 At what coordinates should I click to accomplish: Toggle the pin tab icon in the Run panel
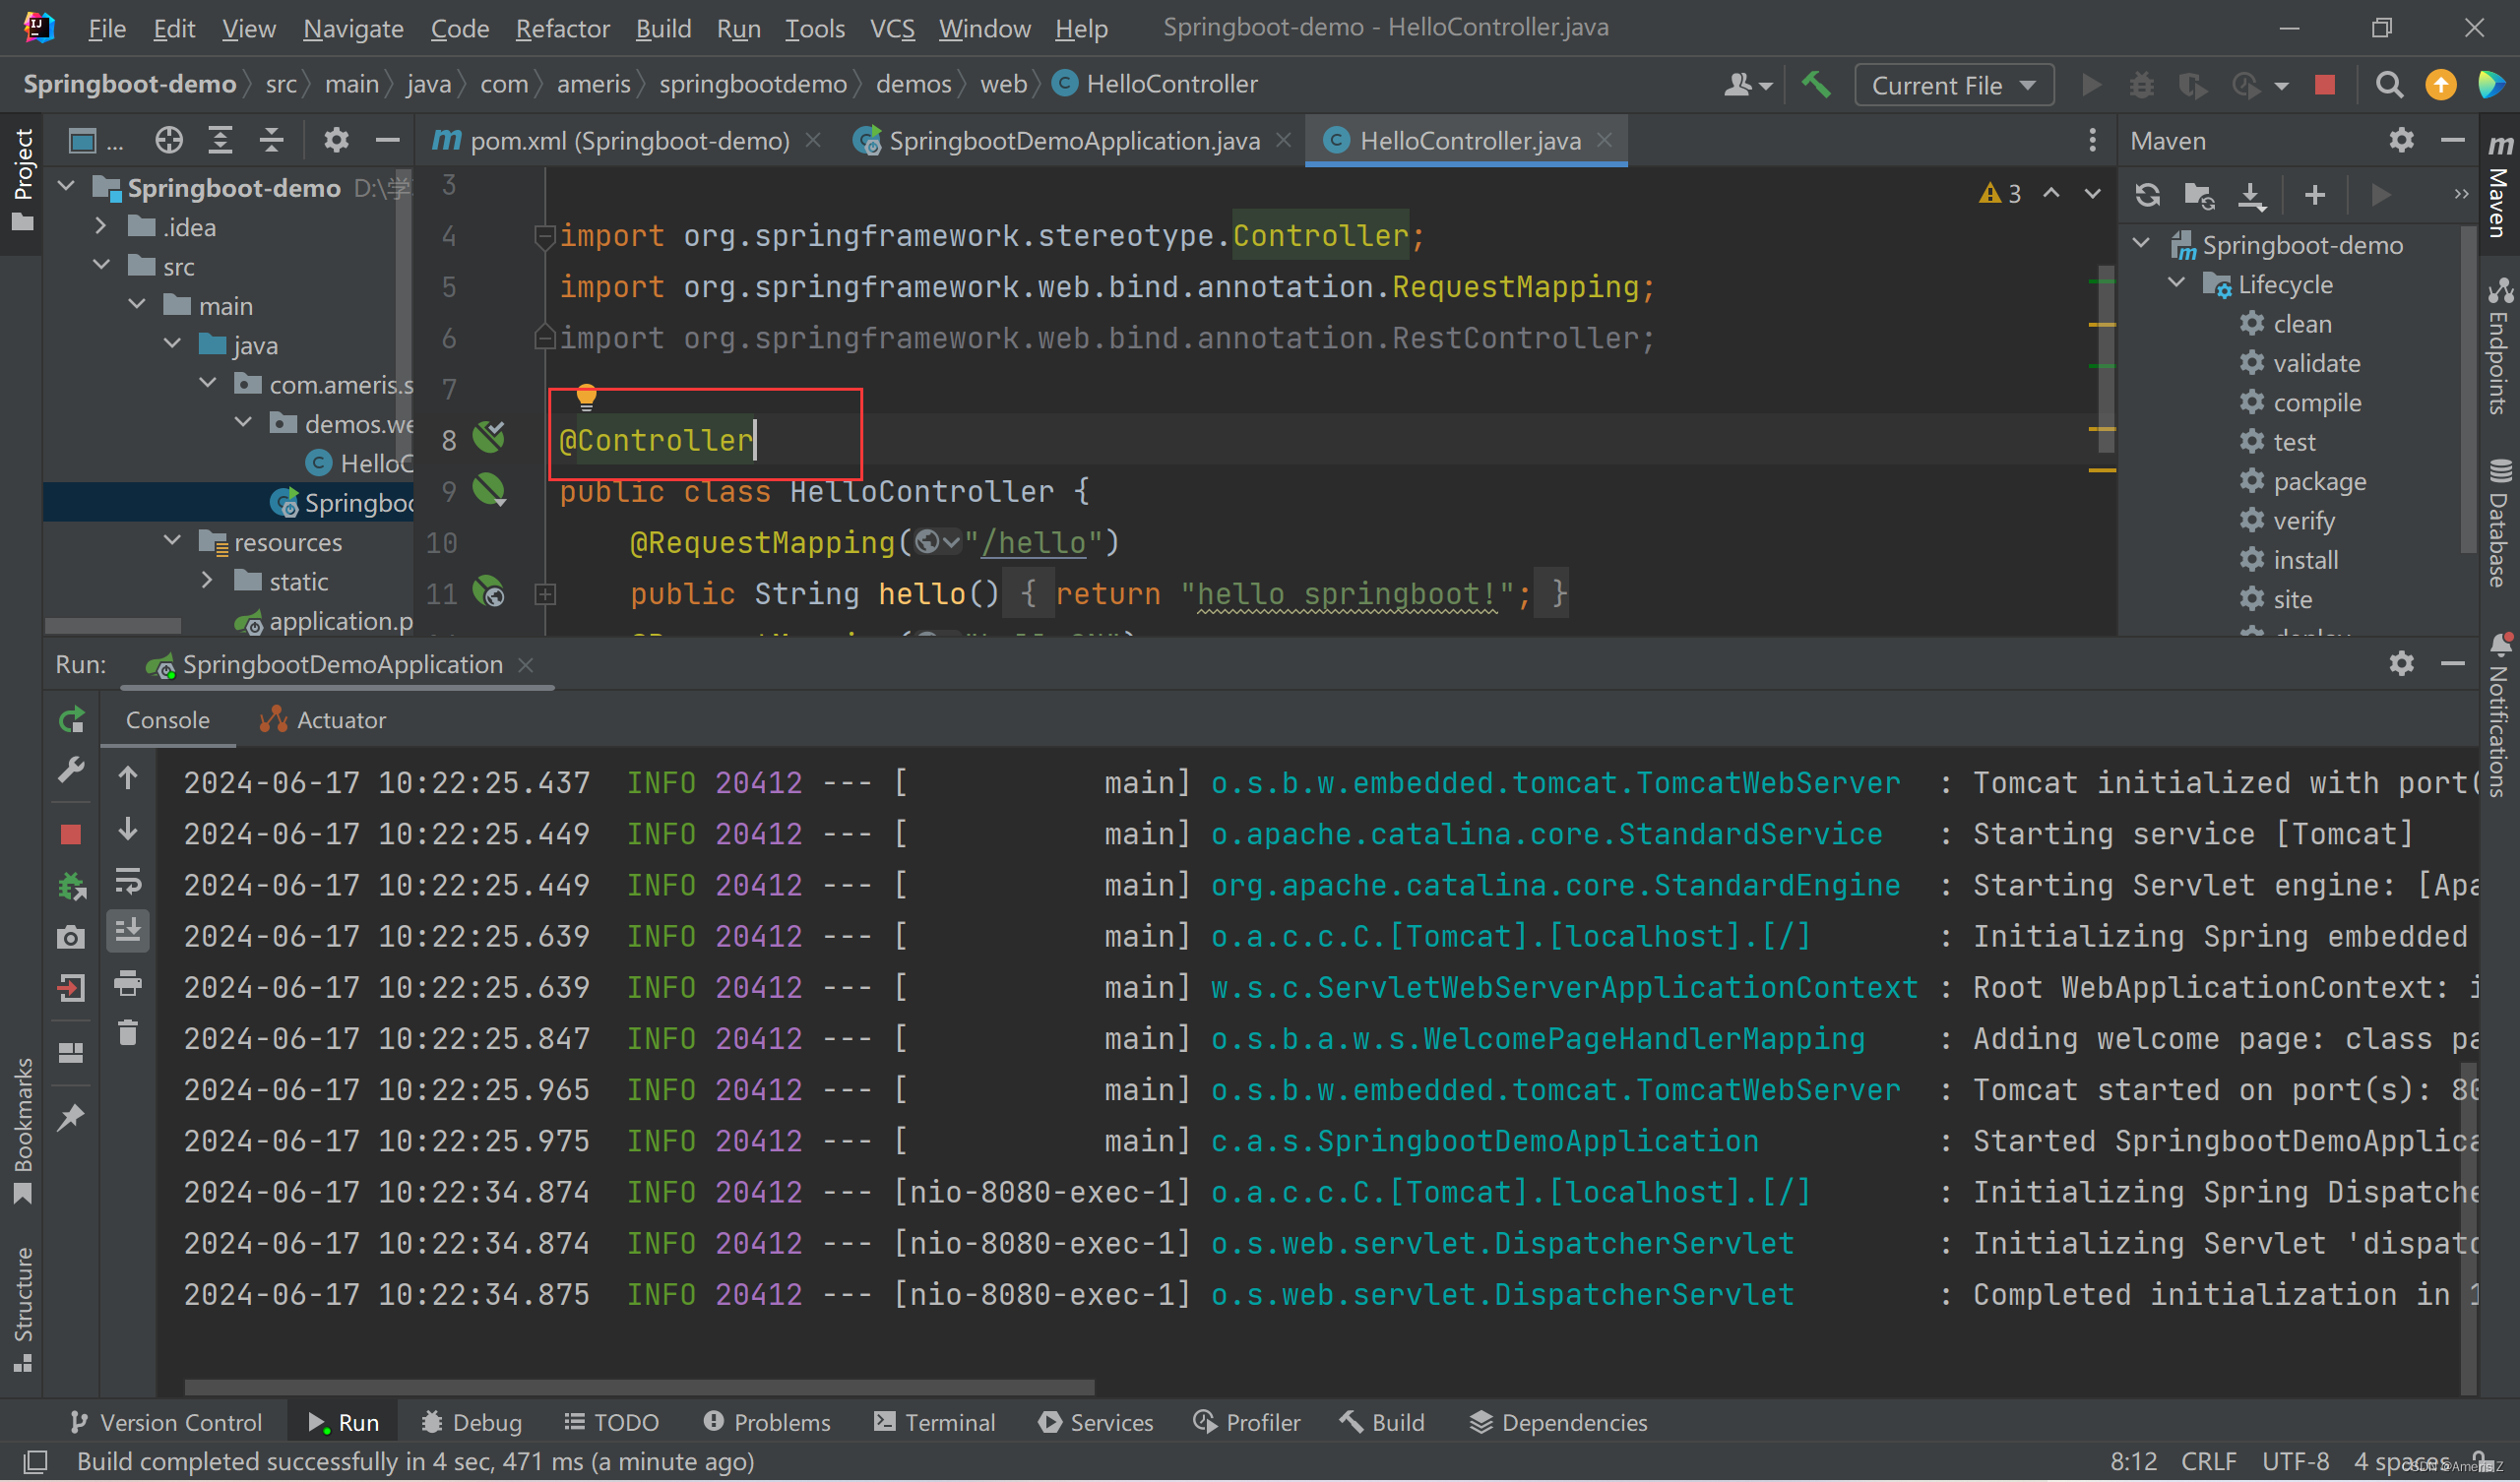[71, 1116]
